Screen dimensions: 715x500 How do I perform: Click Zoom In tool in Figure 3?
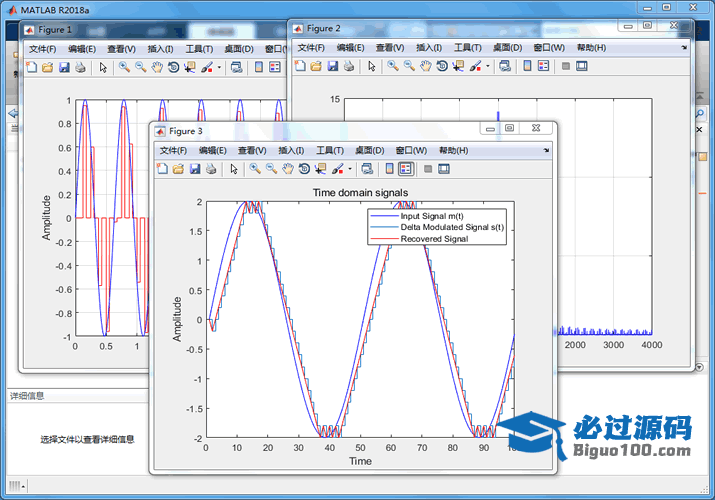point(255,169)
